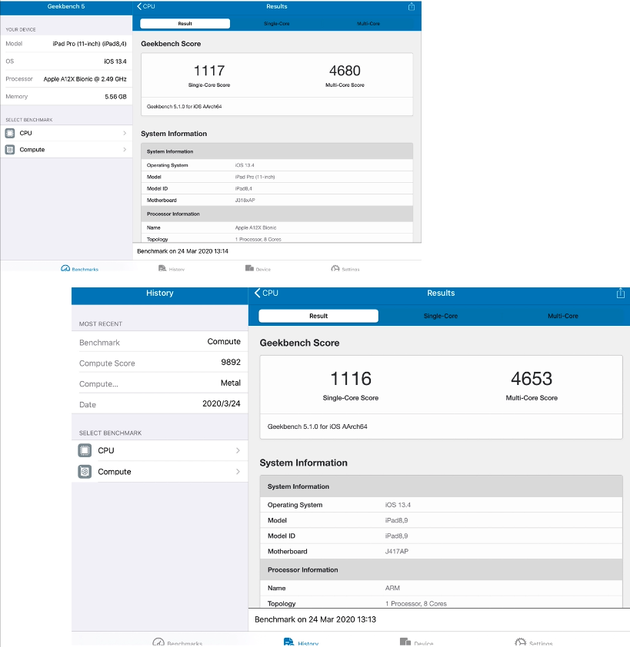The width and height of the screenshot is (630, 647).
Task: Switch to Multi-Core tab in the lower Results
Action: [562, 316]
